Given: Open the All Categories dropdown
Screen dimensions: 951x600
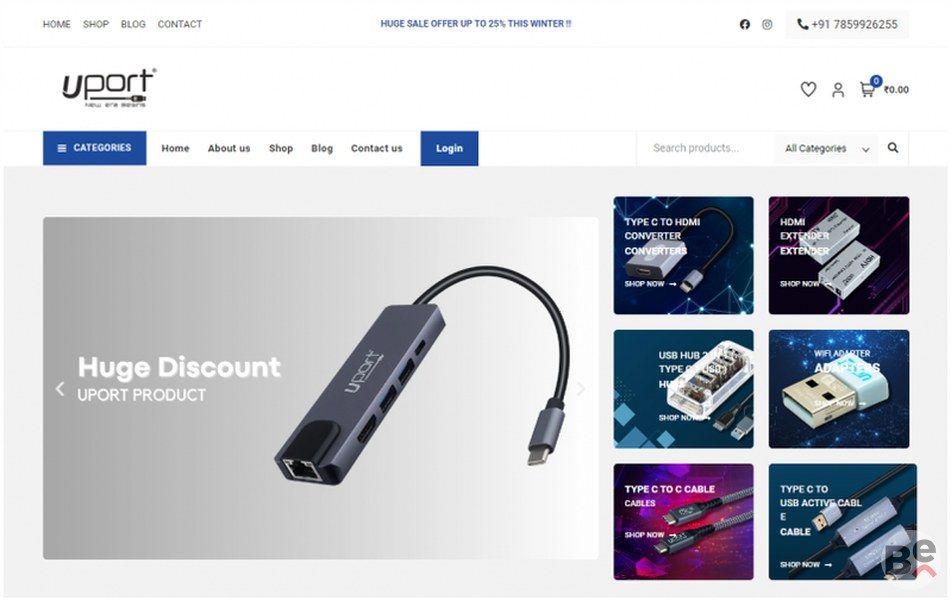Looking at the screenshot, I should 827,148.
